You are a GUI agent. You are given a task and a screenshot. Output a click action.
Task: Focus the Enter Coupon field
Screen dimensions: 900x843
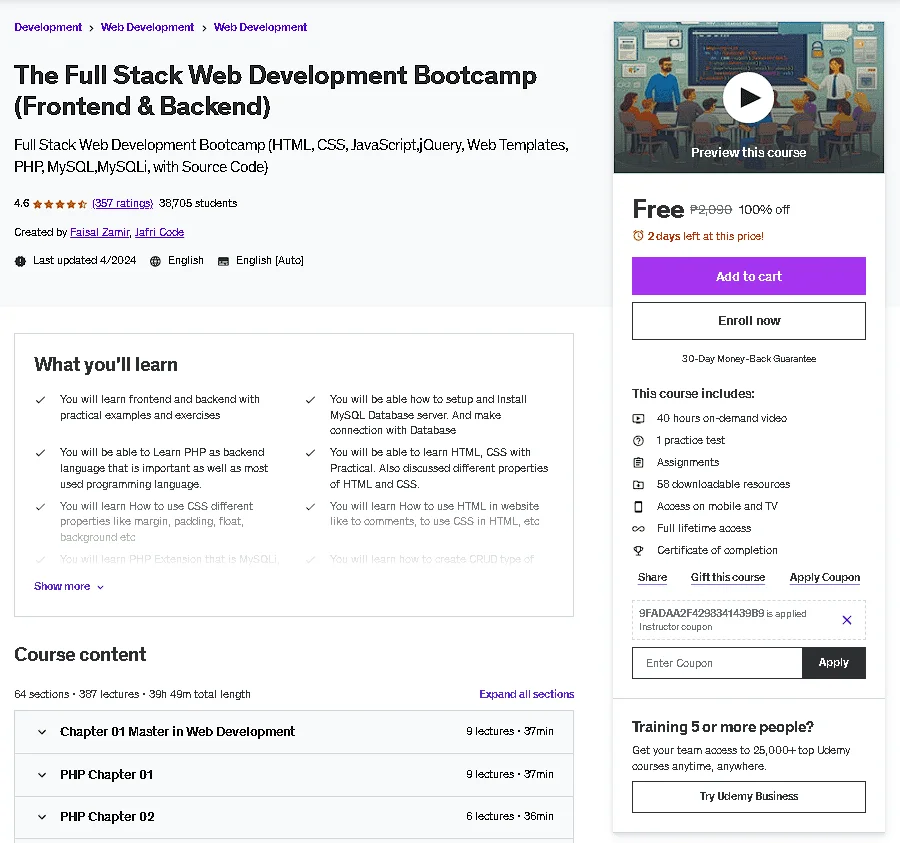coord(717,663)
